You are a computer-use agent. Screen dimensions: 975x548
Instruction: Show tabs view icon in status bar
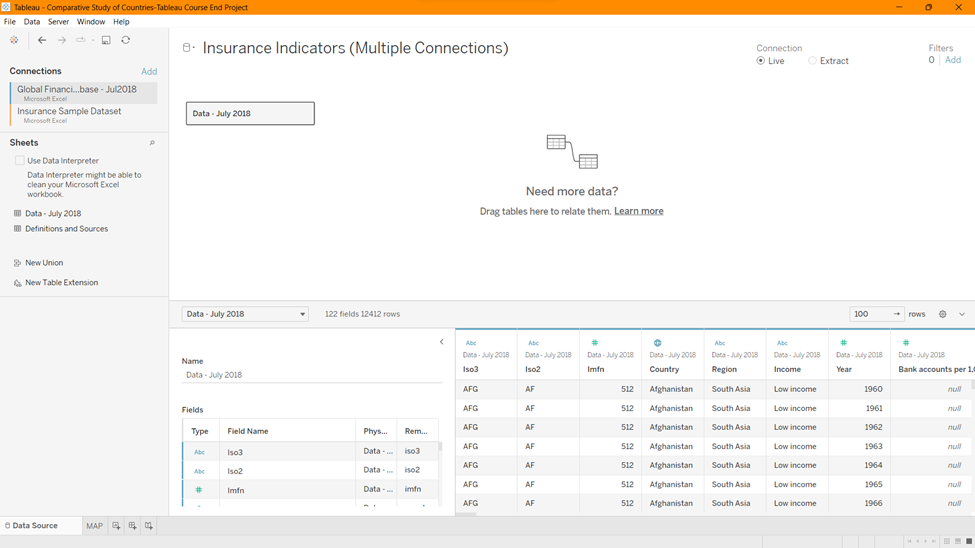969,541
